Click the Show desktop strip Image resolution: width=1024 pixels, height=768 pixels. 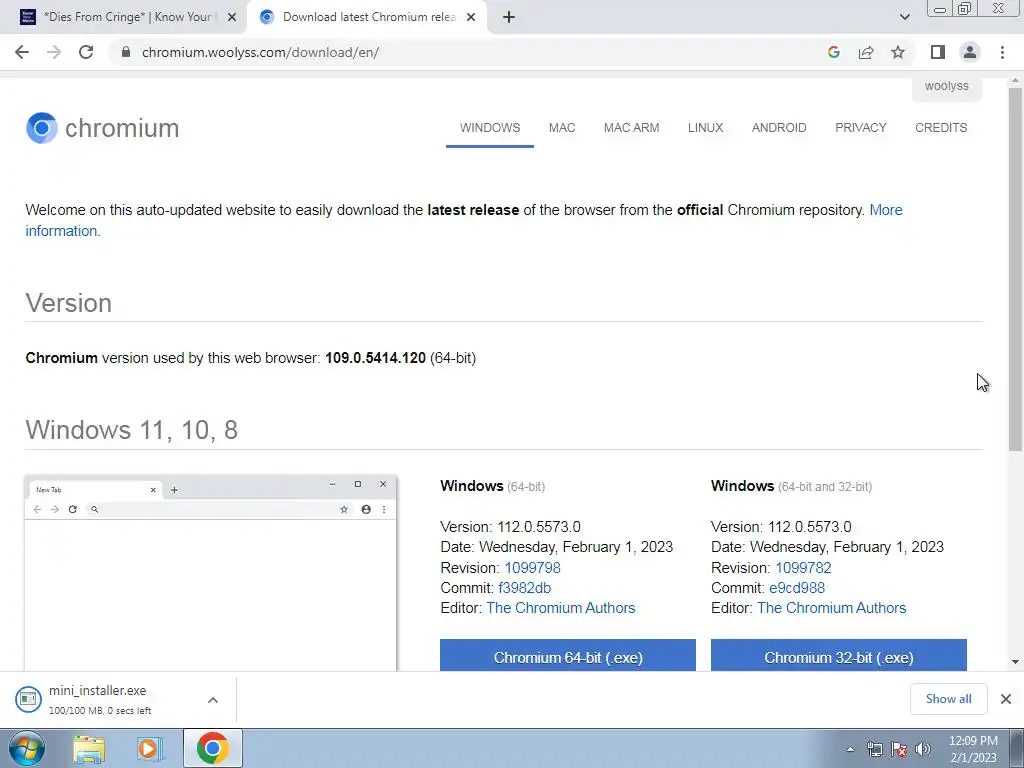pyautogui.click(x=1017, y=748)
